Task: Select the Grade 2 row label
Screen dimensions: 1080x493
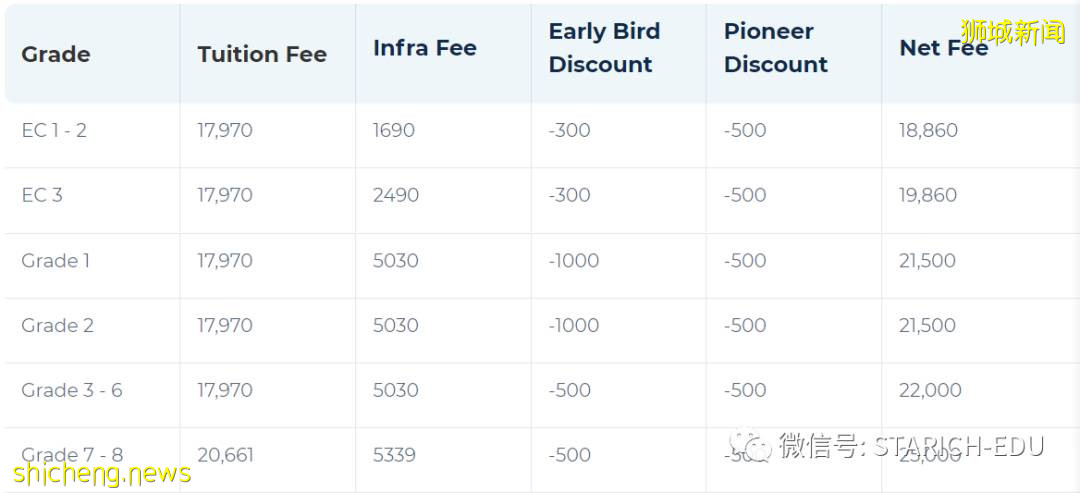Action: [x=57, y=325]
